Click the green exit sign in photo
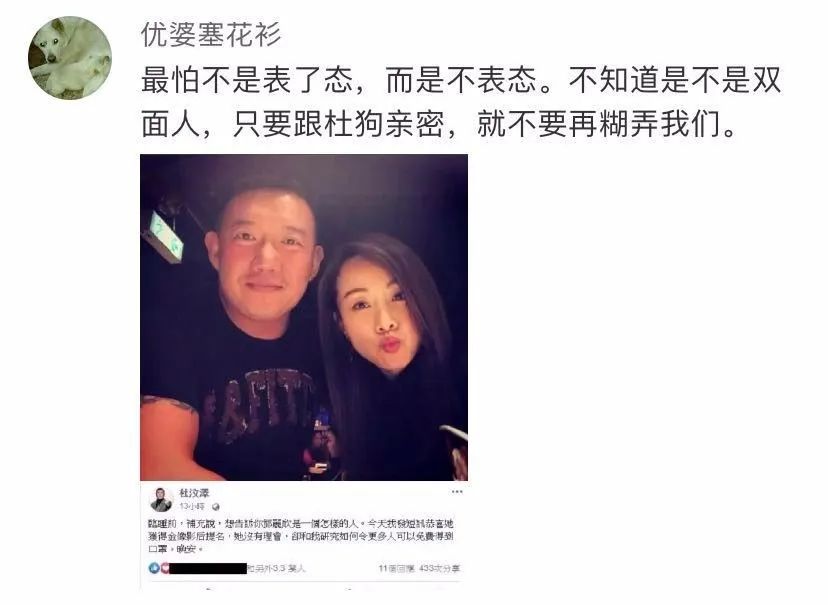This screenshot has width=828, height=605. click(165, 234)
